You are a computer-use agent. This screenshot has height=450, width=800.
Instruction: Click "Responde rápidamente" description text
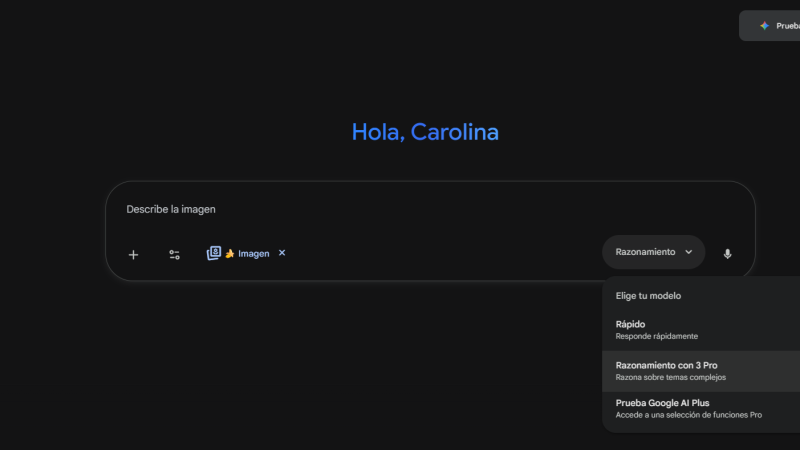656,336
